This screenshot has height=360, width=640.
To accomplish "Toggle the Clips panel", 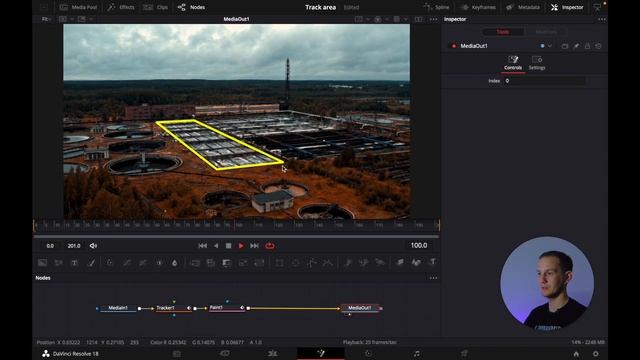I will tap(156, 7).
